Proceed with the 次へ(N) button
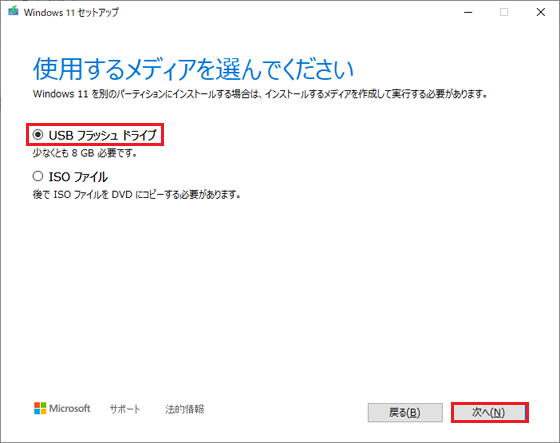 click(x=490, y=413)
